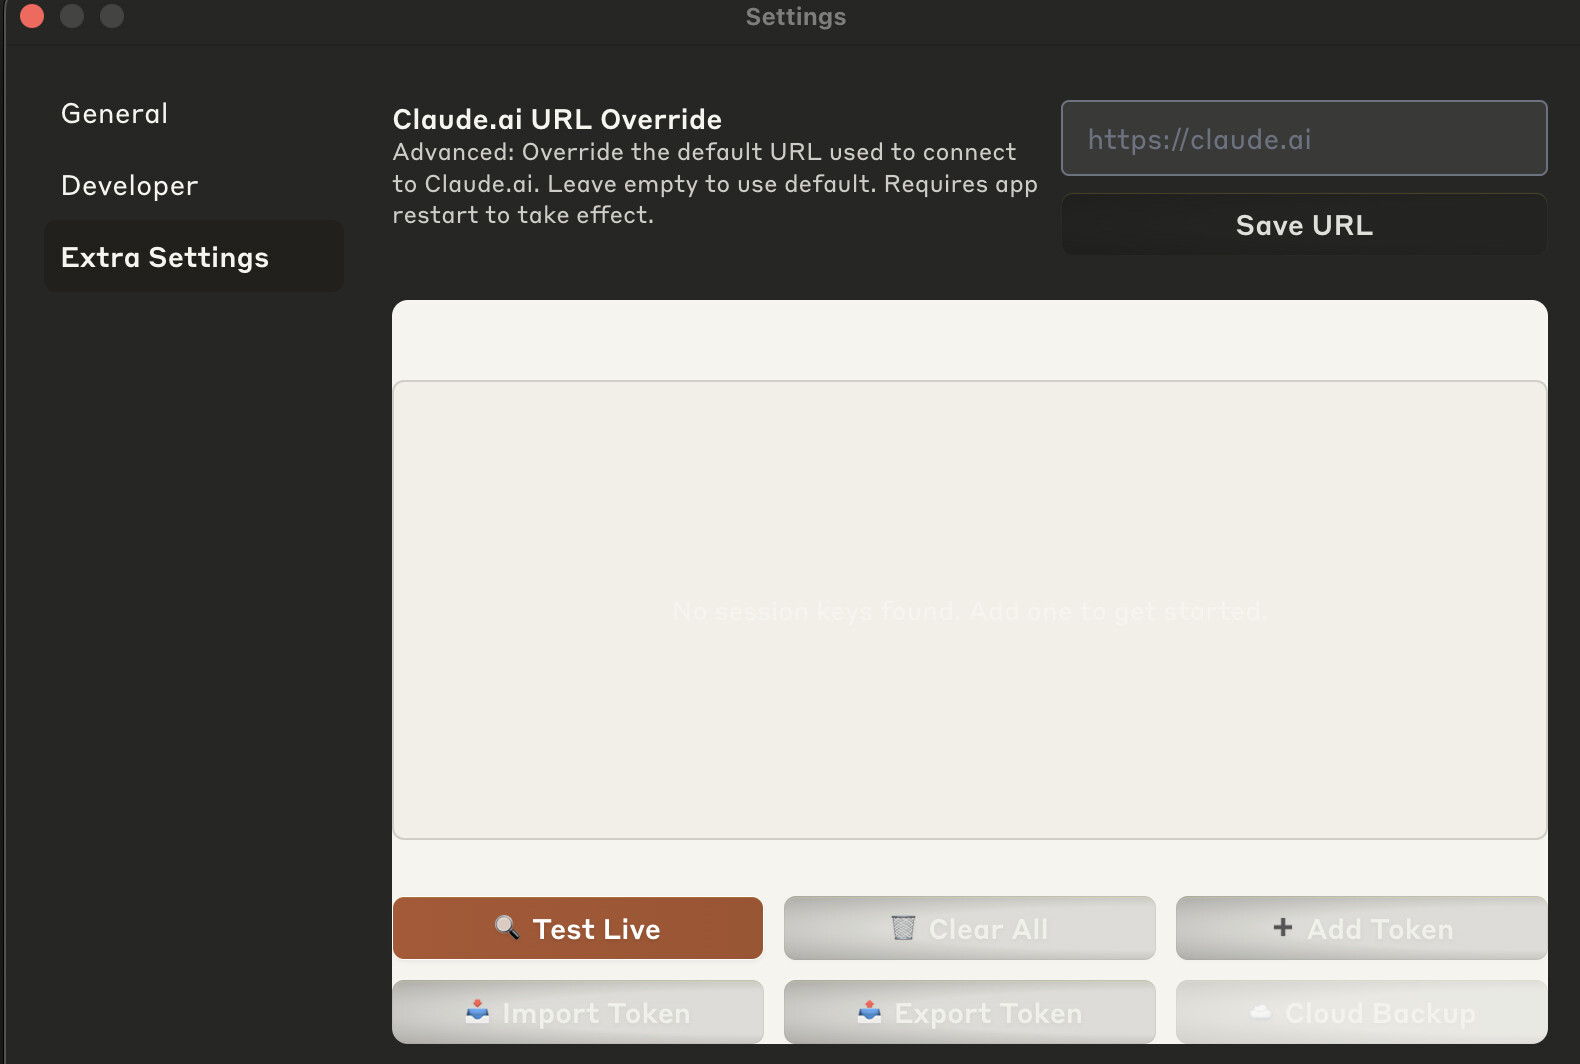1580x1064 pixels.
Task: Click the 'No session keys found' message
Action: point(969,611)
